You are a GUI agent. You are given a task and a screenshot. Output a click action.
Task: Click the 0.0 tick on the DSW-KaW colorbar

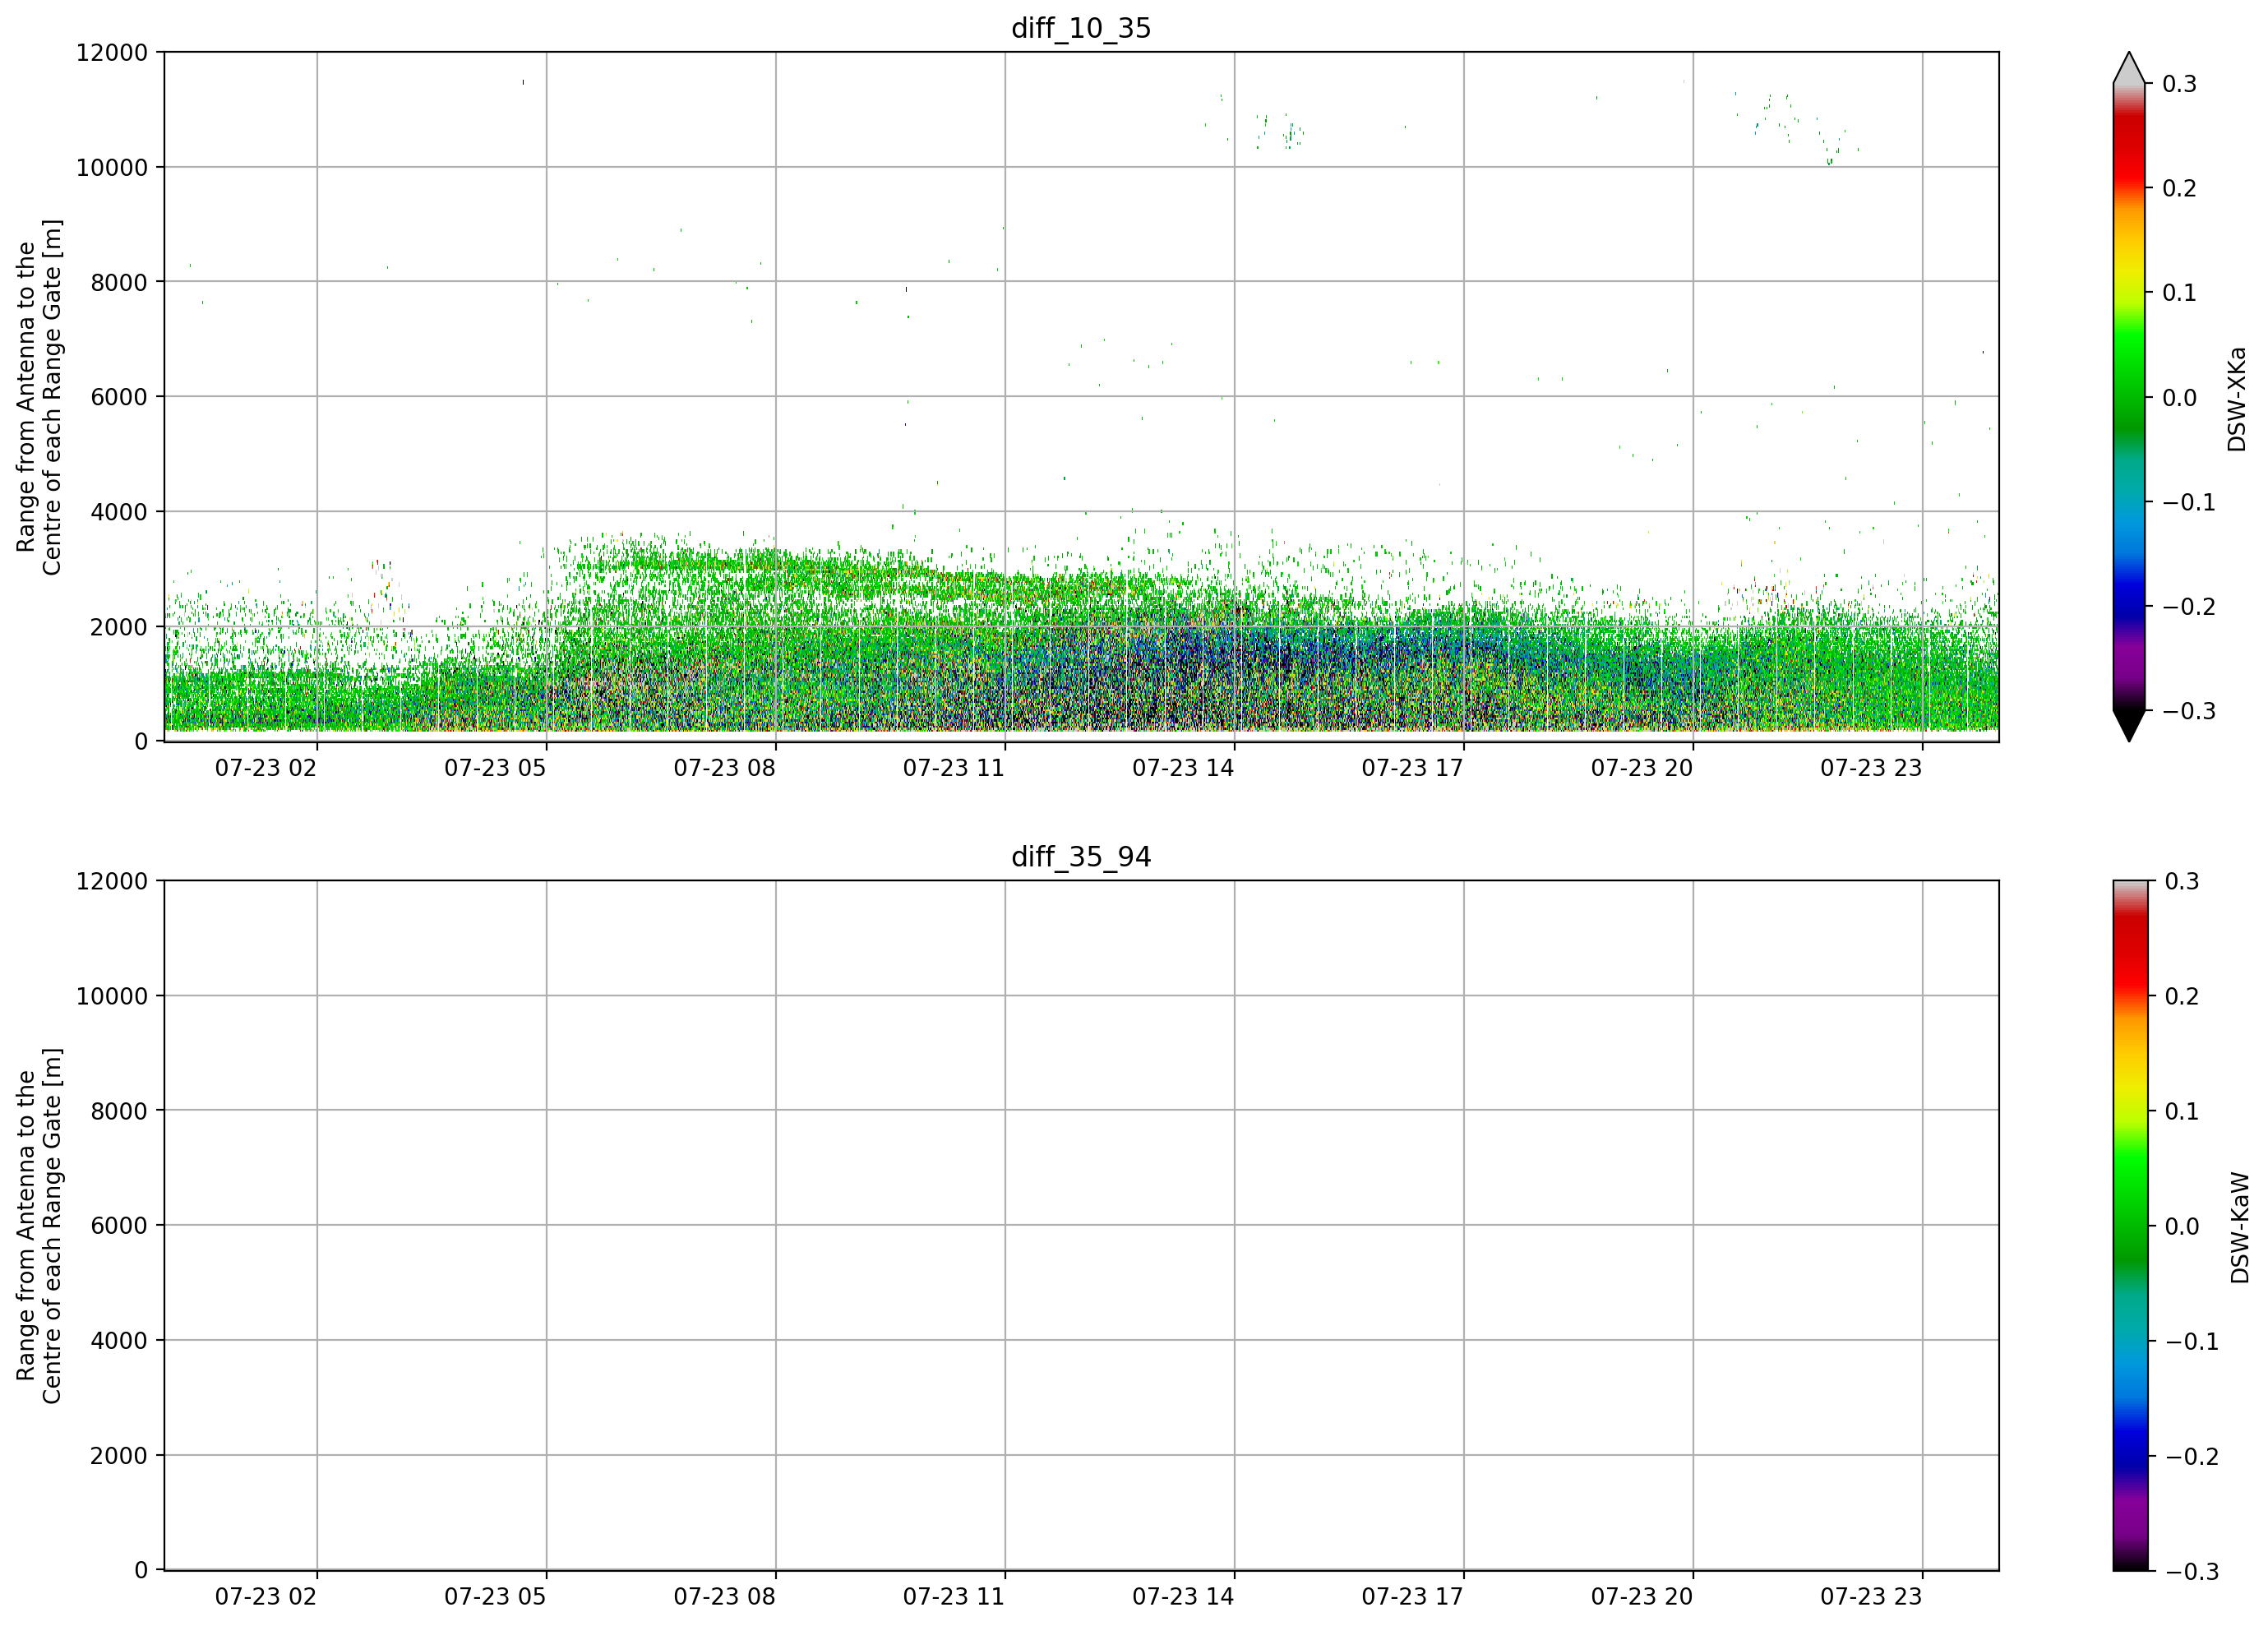2182,1227
